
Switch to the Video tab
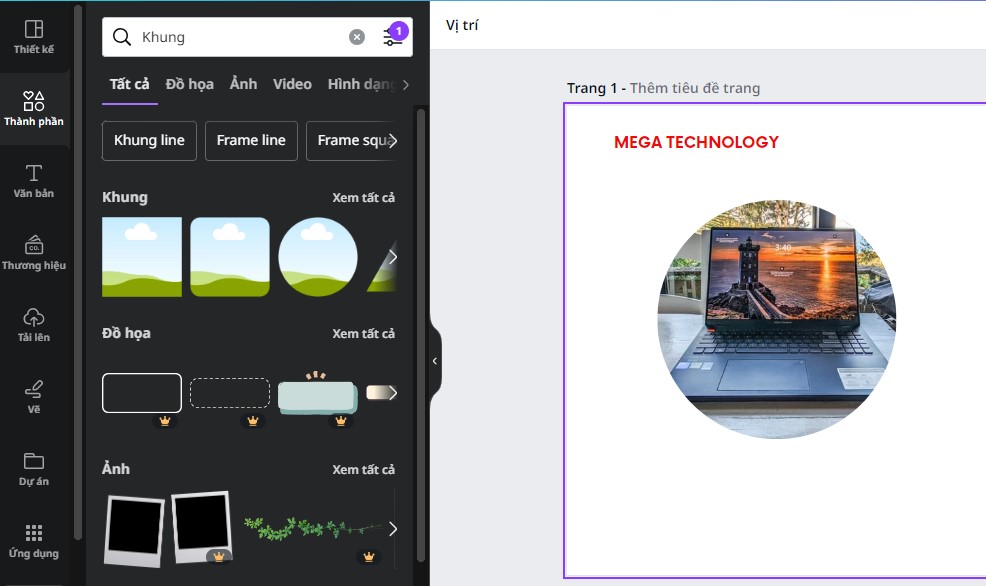[x=292, y=84]
